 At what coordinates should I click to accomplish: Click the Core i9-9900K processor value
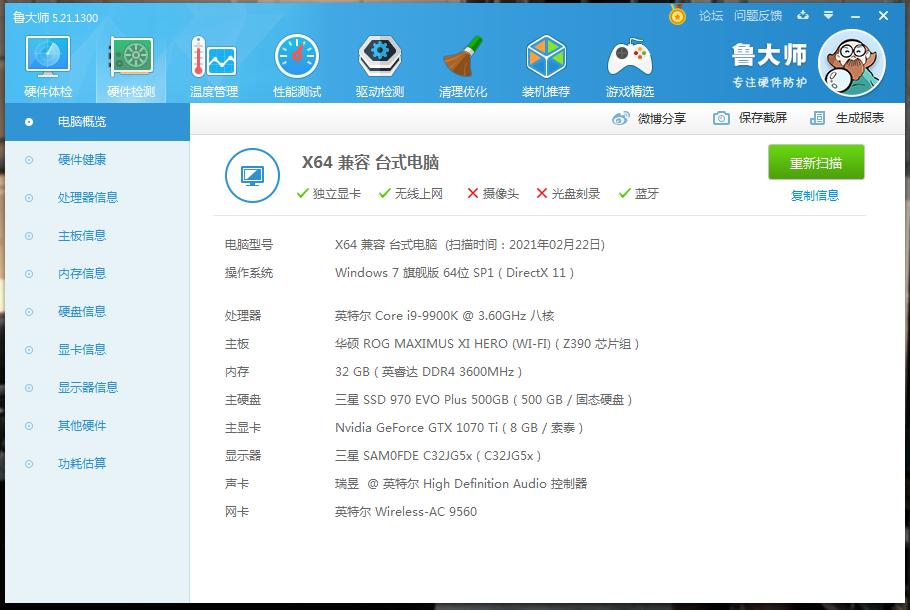point(445,316)
